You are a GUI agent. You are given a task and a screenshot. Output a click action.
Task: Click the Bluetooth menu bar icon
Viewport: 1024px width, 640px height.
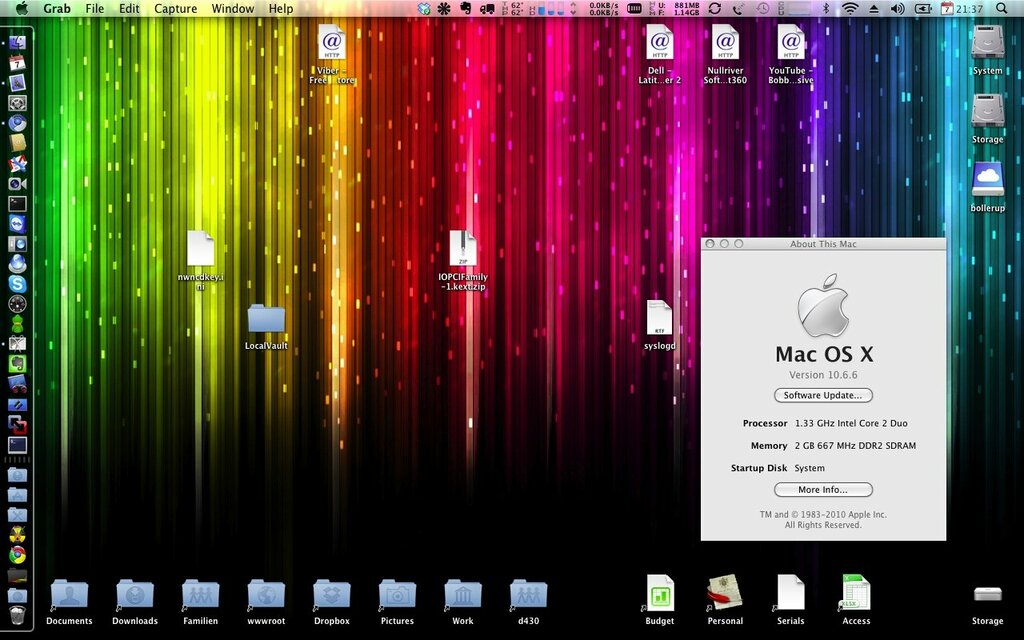pos(826,8)
